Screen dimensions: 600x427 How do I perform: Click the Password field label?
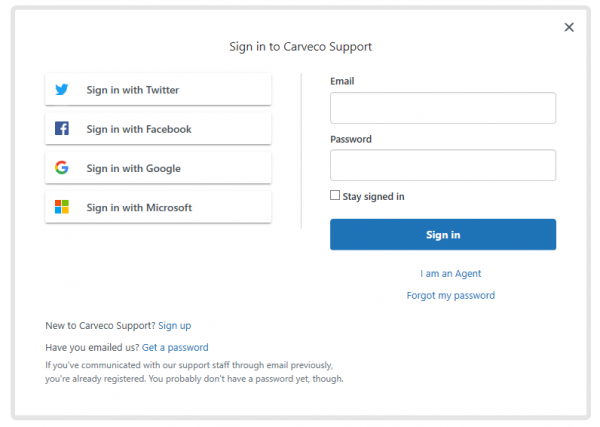[x=351, y=139]
